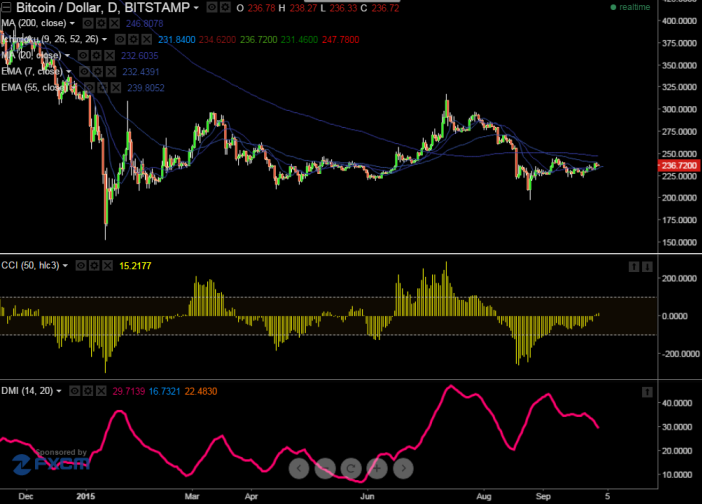This screenshot has width=702, height=504.
Task: Collapse the legend using top-left minus icon
Action: point(6,7)
